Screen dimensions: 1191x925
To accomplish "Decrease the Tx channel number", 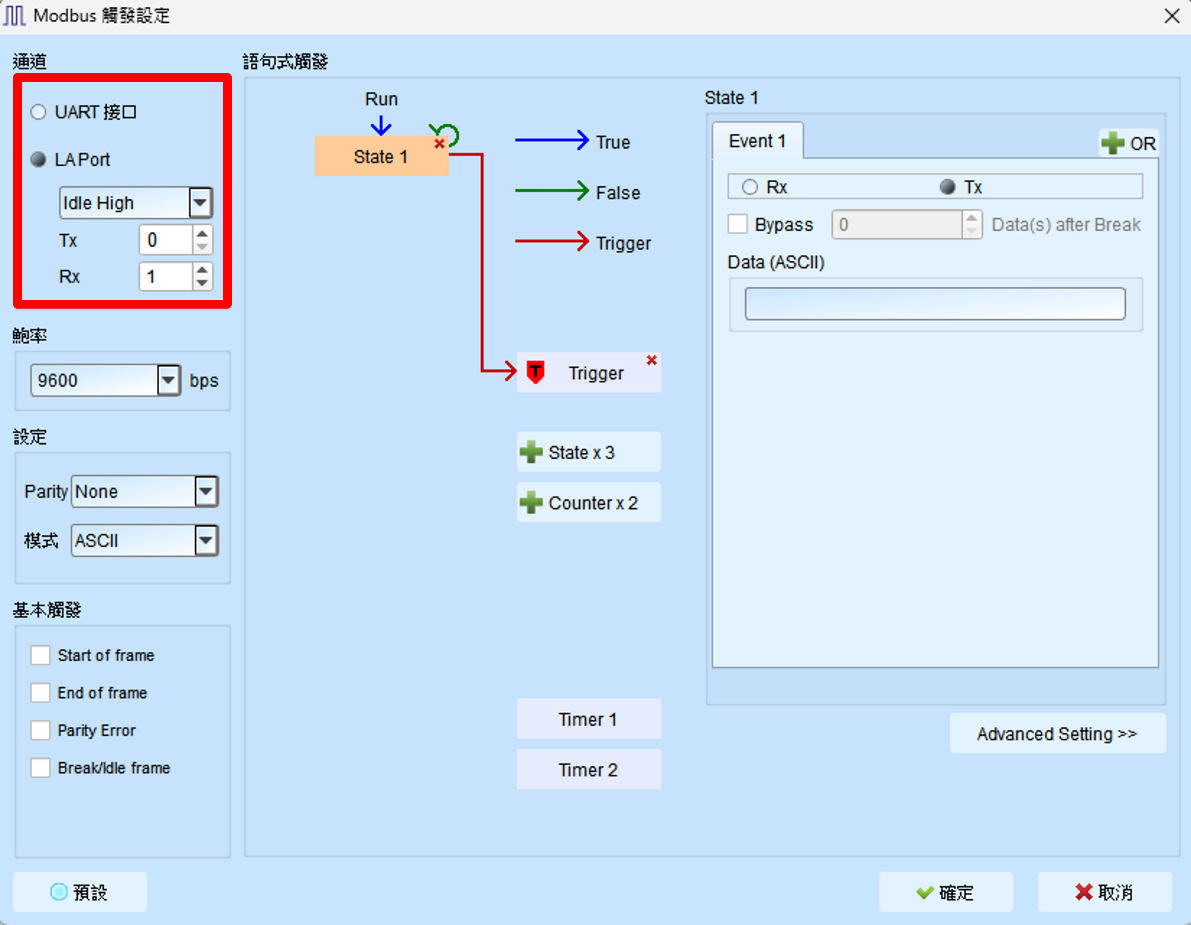I will point(202,248).
